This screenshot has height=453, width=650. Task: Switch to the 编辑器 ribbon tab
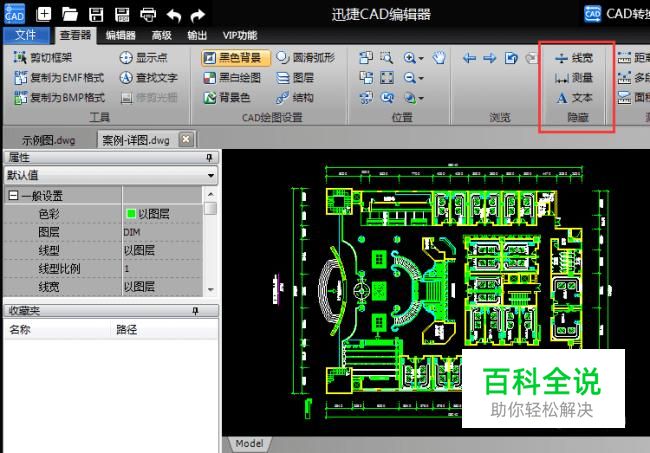pyautogui.click(x=121, y=36)
